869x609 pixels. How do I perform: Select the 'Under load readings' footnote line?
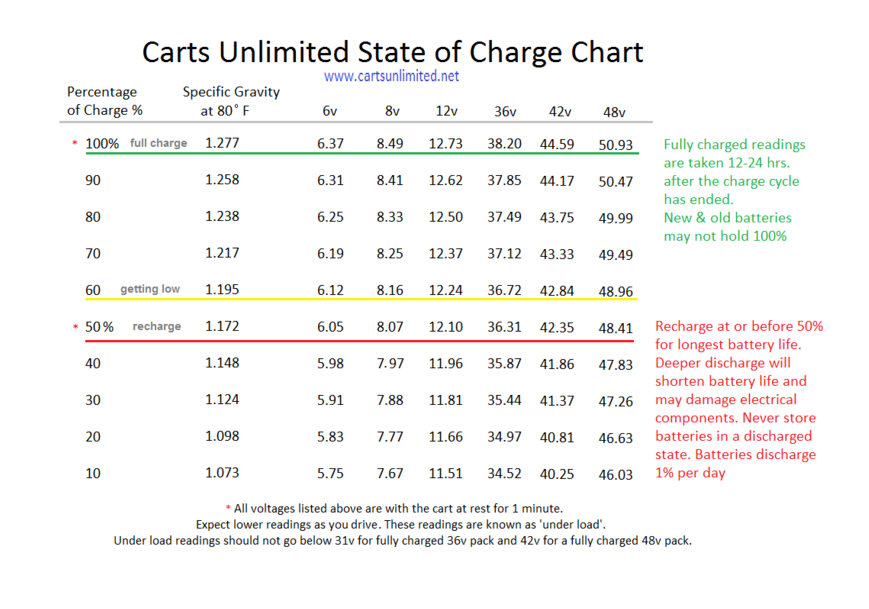tap(402, 541)
